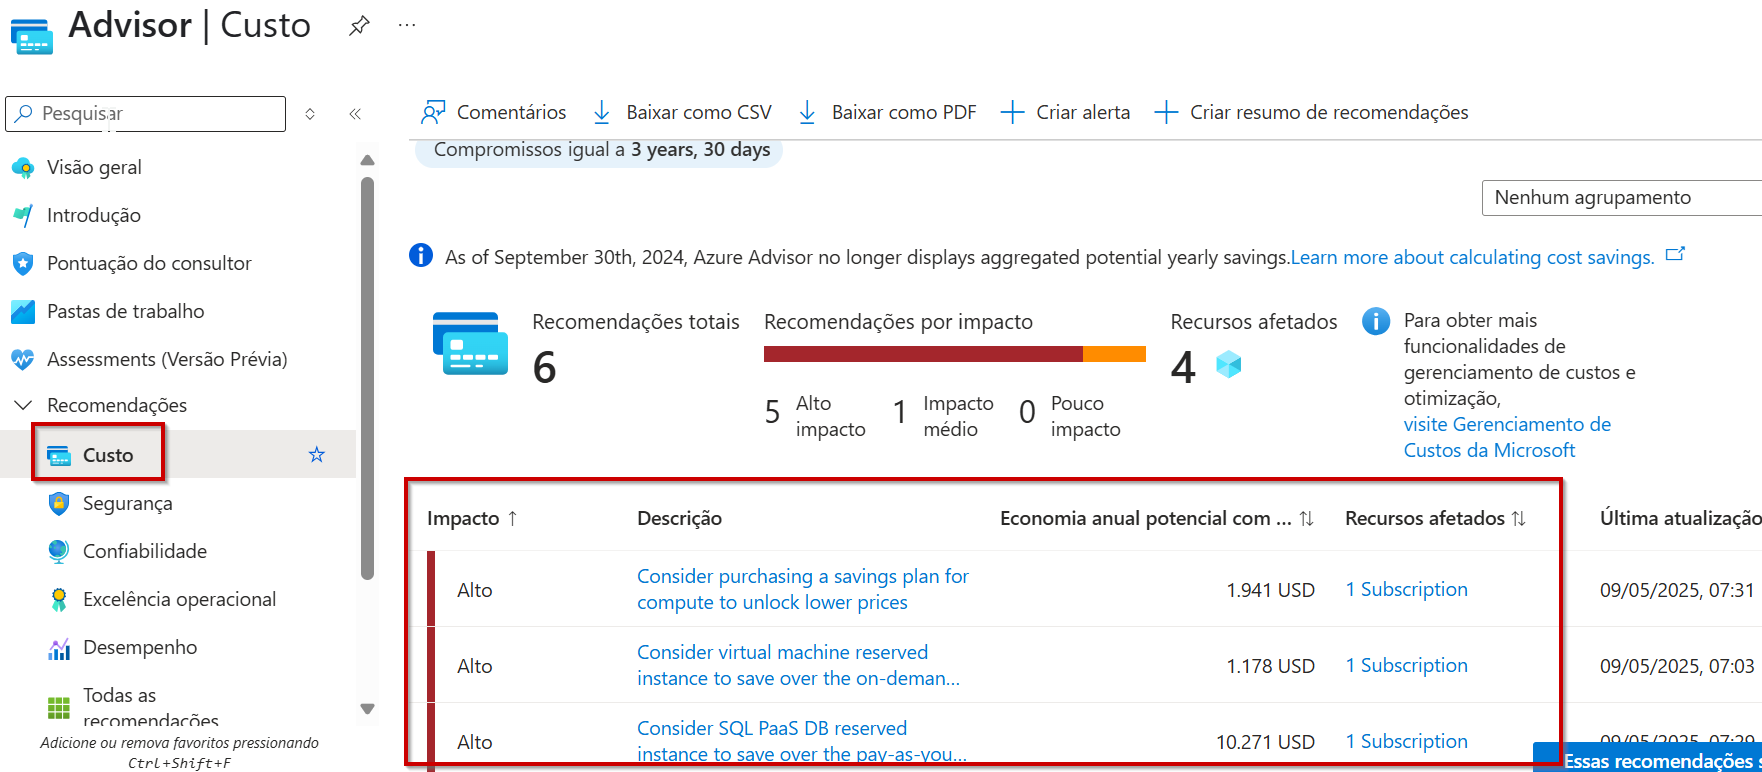Click the Desempenho chart icon
Image resolution: width=1762 pixels, height=772 pixels.
[59, 648]
